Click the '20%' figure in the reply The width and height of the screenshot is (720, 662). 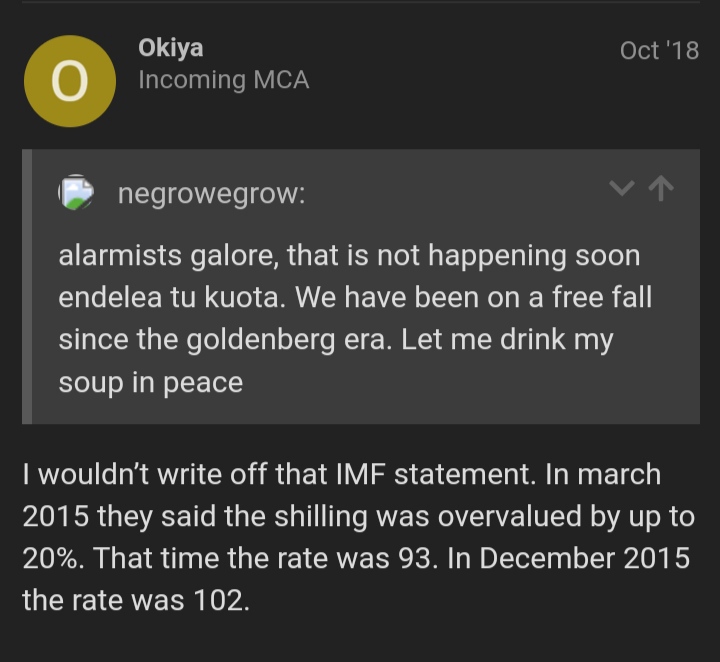pyautogui.click(x=54, y=558)
